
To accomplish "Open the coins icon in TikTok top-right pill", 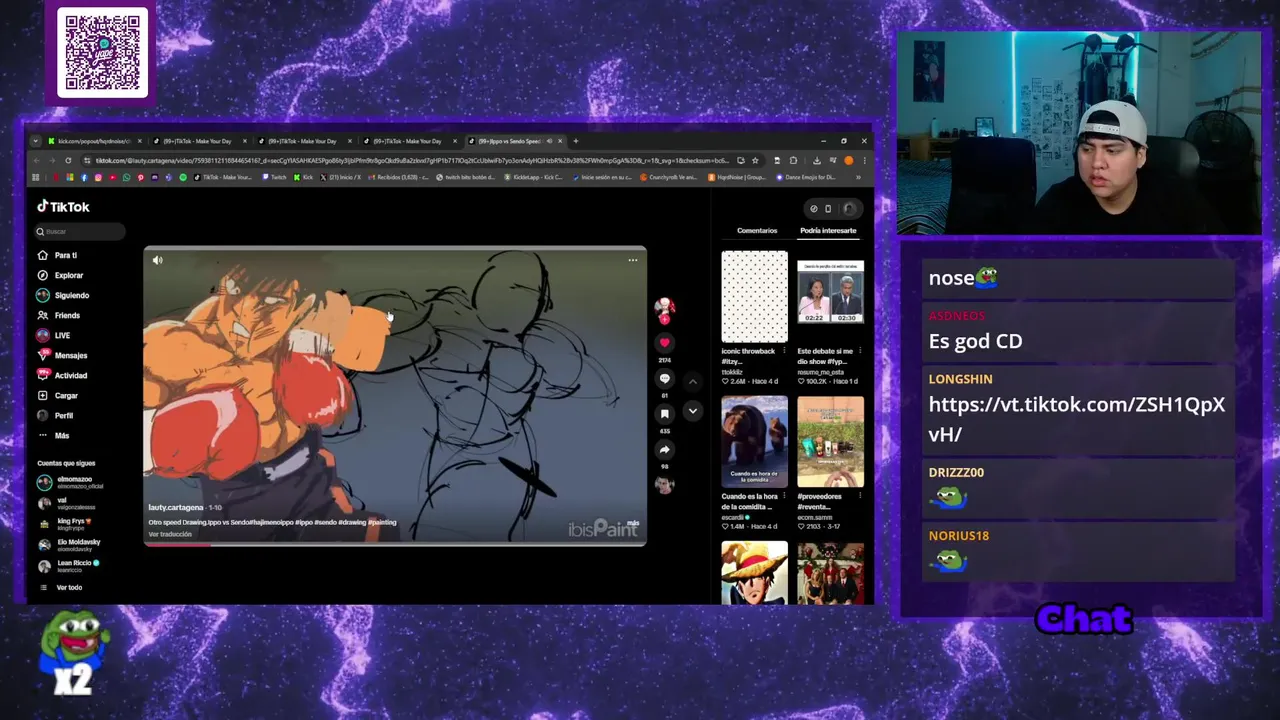I will pyautogui.click(x=814, y=209).
